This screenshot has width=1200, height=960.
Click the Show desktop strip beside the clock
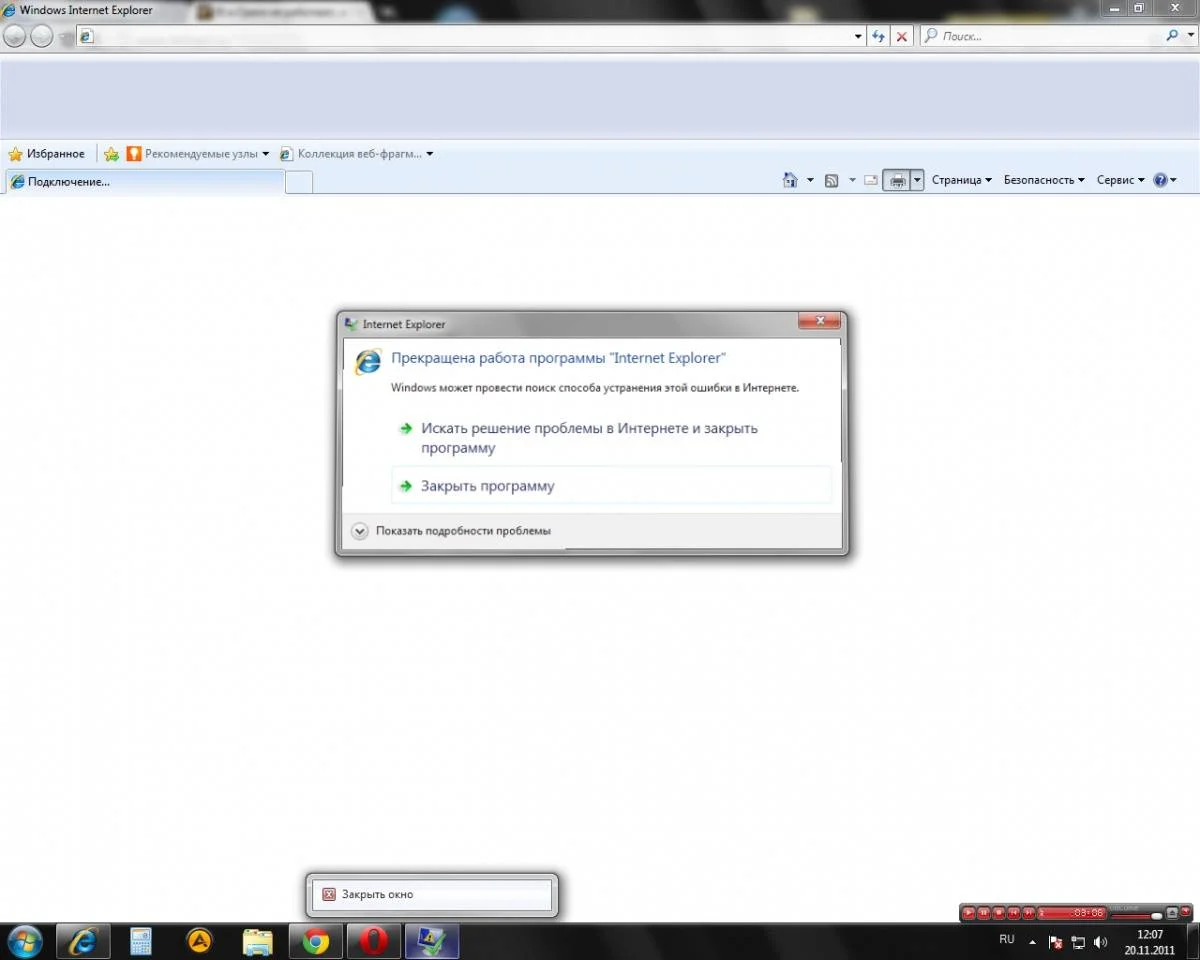(1192, 942)
